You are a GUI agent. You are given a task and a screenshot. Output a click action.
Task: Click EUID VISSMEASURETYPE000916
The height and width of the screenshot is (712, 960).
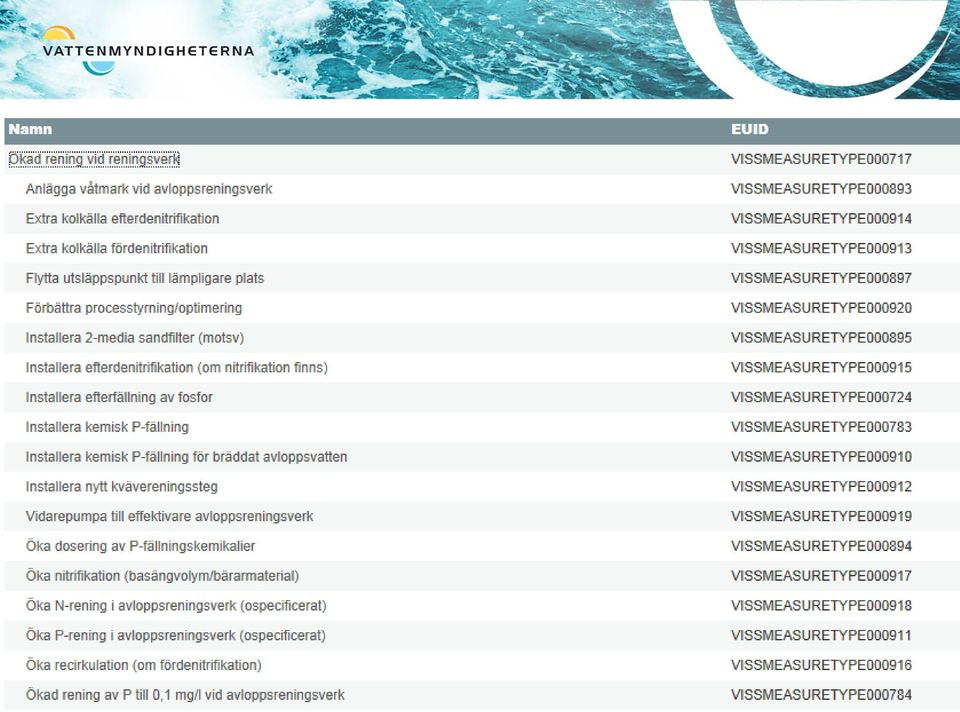(x=821, y=665)
